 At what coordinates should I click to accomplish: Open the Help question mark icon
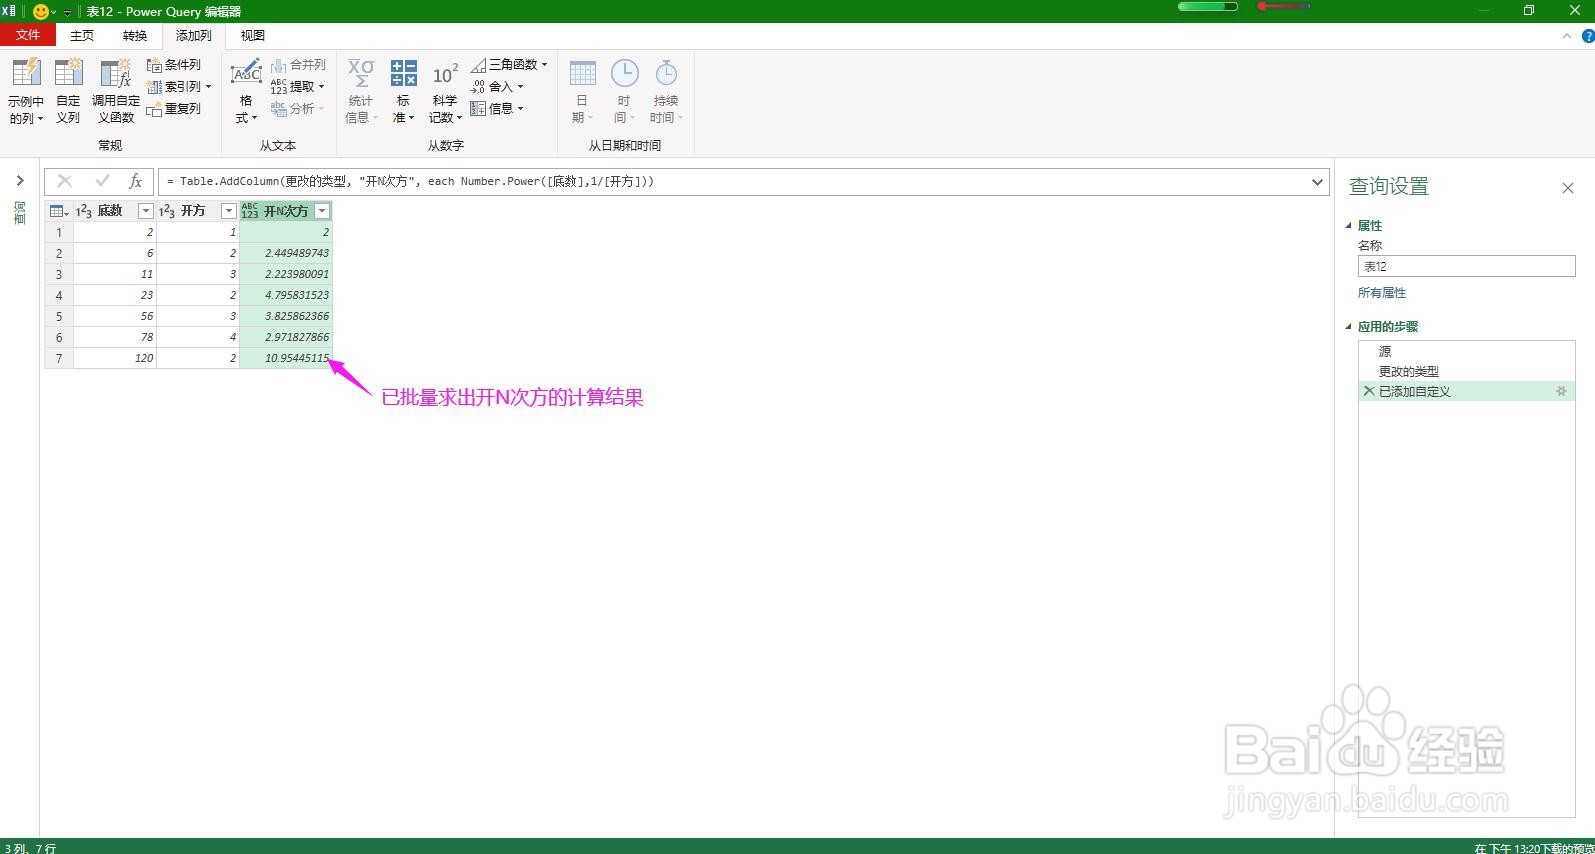(1587, 36)
